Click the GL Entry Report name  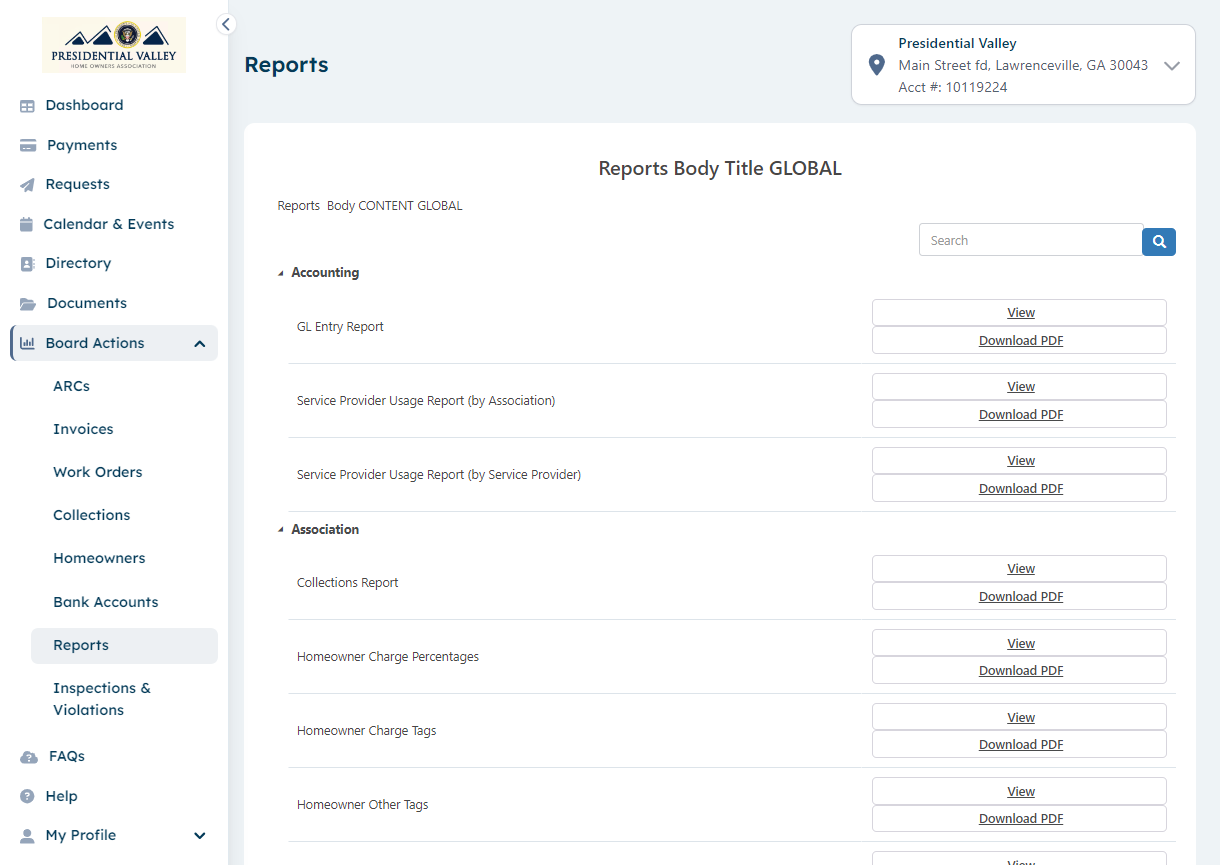click(x=340, y=327)
